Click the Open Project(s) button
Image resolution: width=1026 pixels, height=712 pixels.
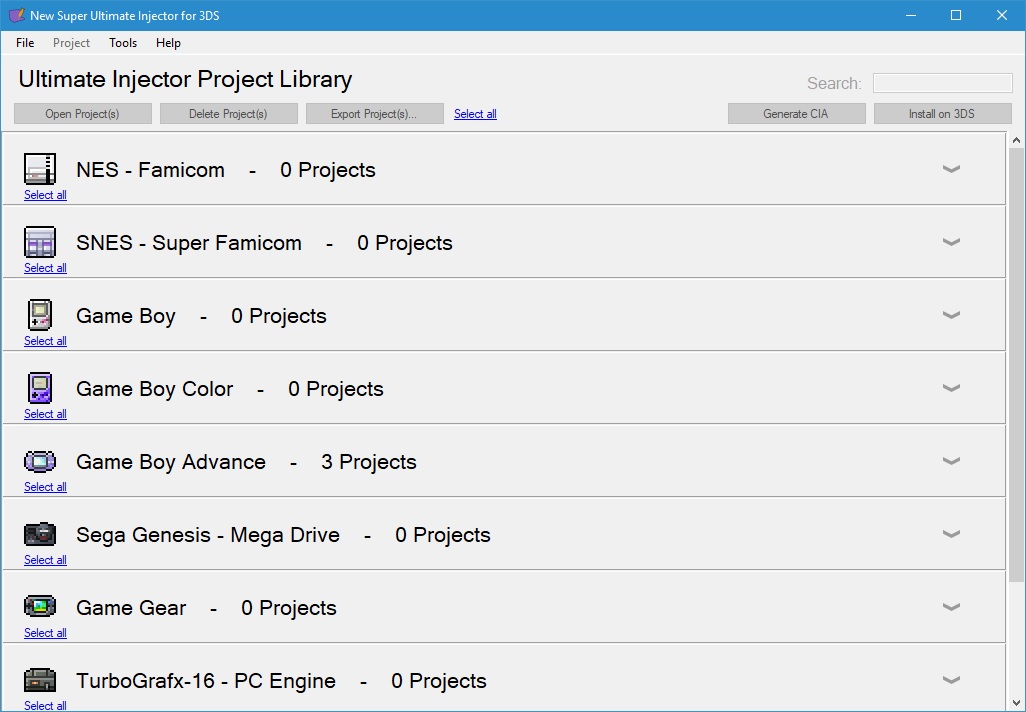coord(82,114)
